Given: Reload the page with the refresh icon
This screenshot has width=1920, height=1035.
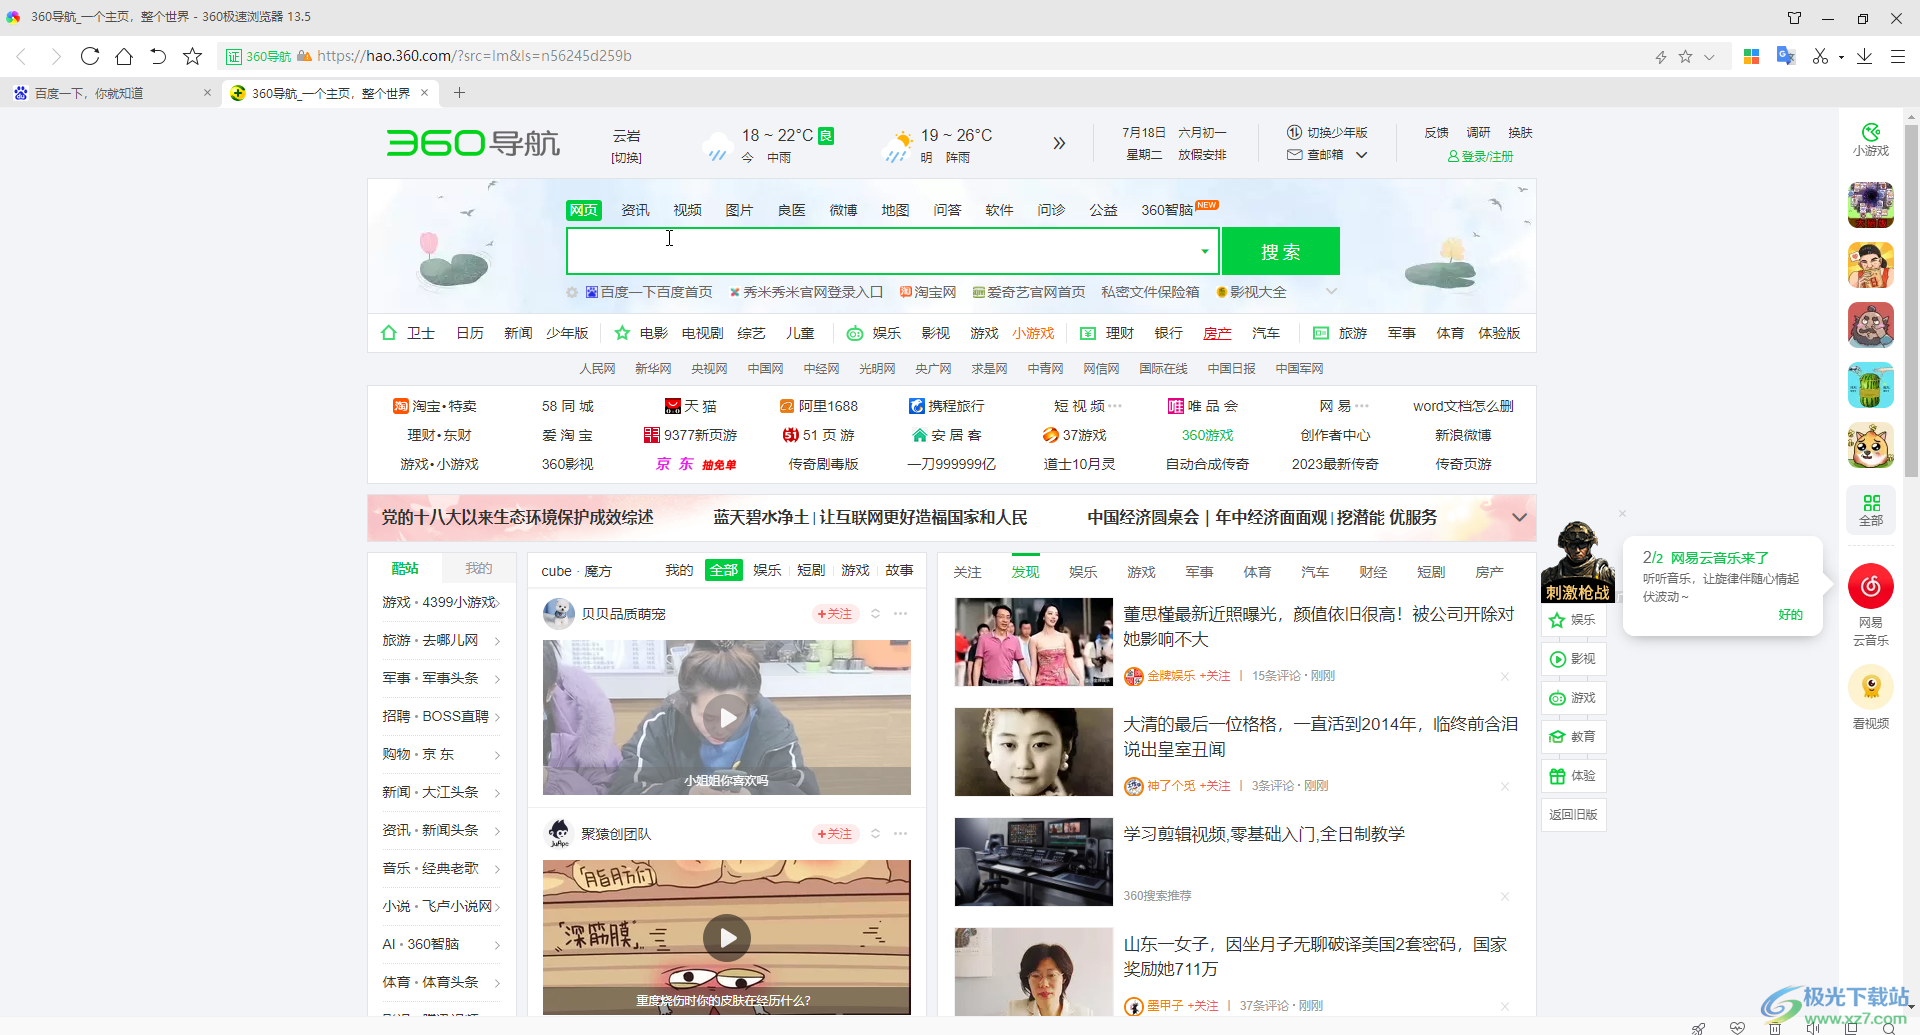Looking at the screenshot, I should (x=90, y=56).
